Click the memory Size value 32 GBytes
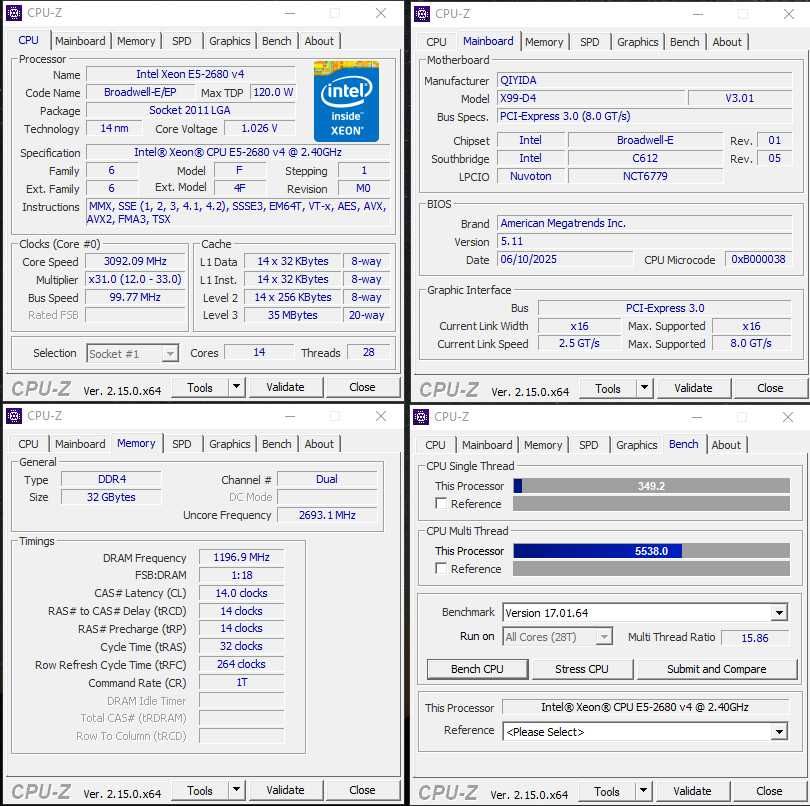810x806 pixels. pyautogui.click(x=111, y=497)
